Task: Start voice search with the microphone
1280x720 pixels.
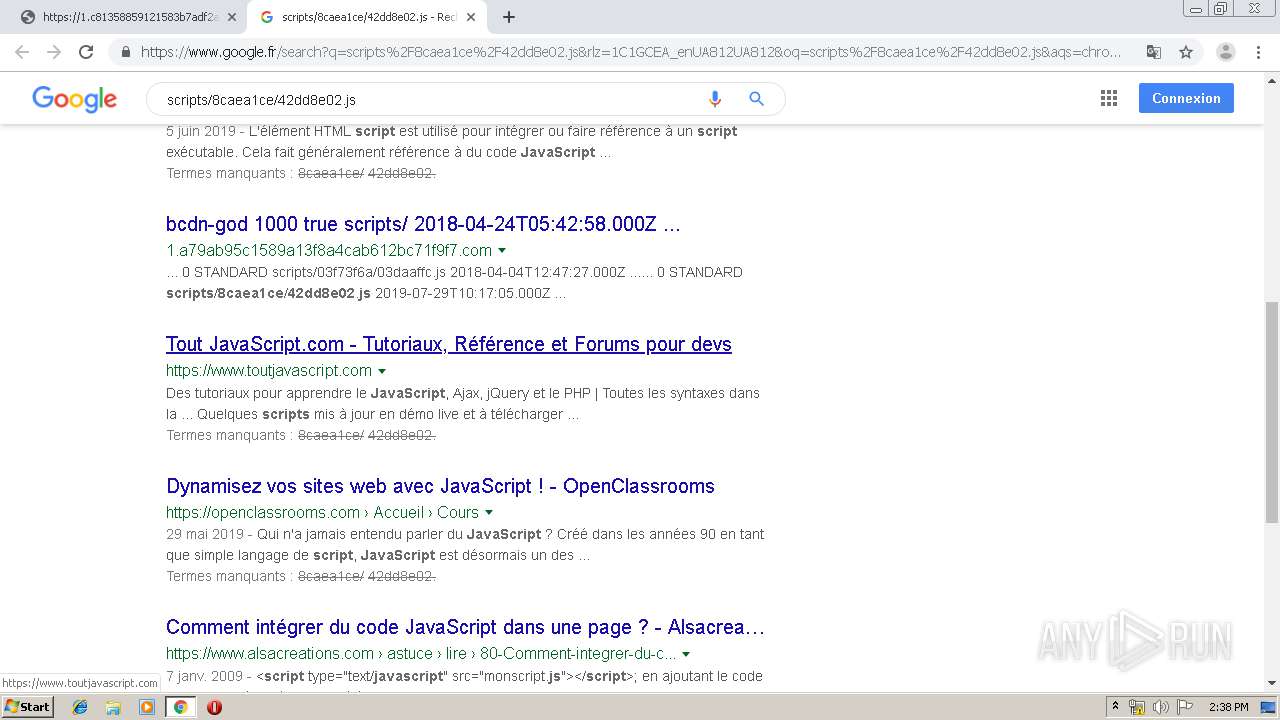Action: pos(714,99)
